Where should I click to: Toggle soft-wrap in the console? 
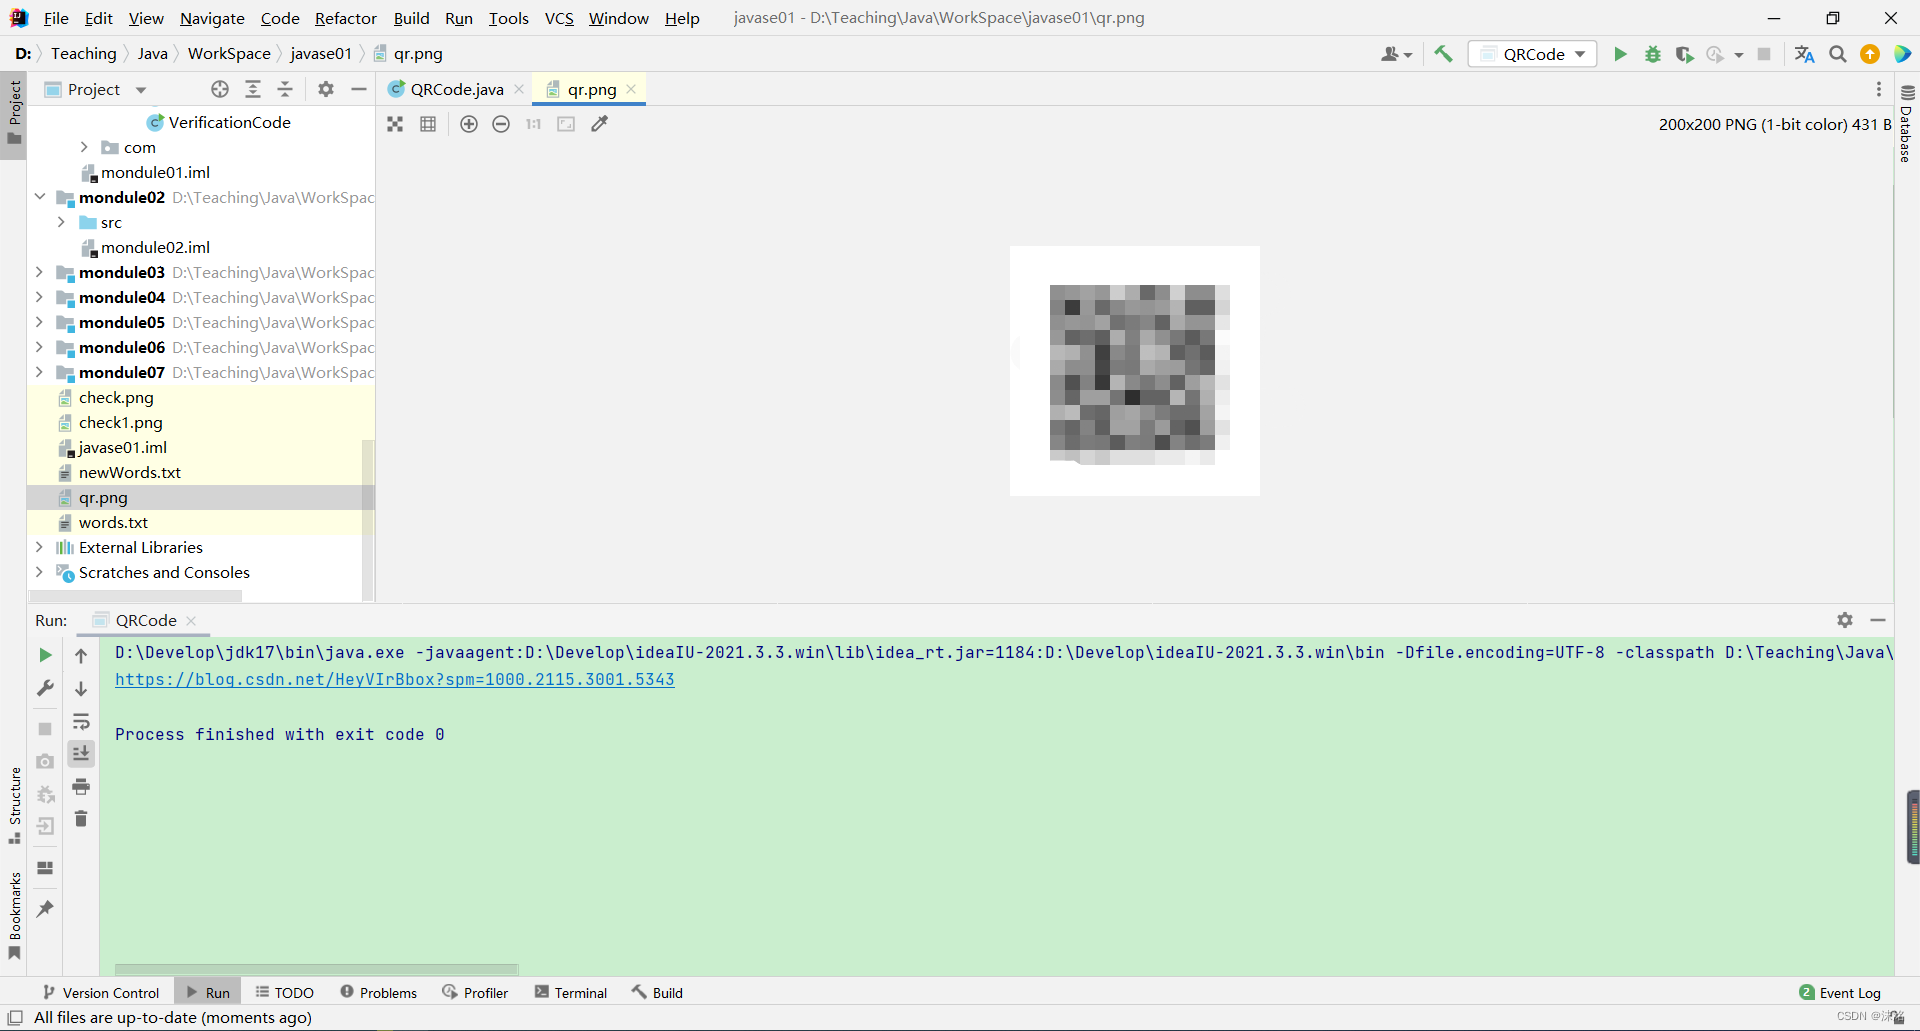[x=81, y=722]
